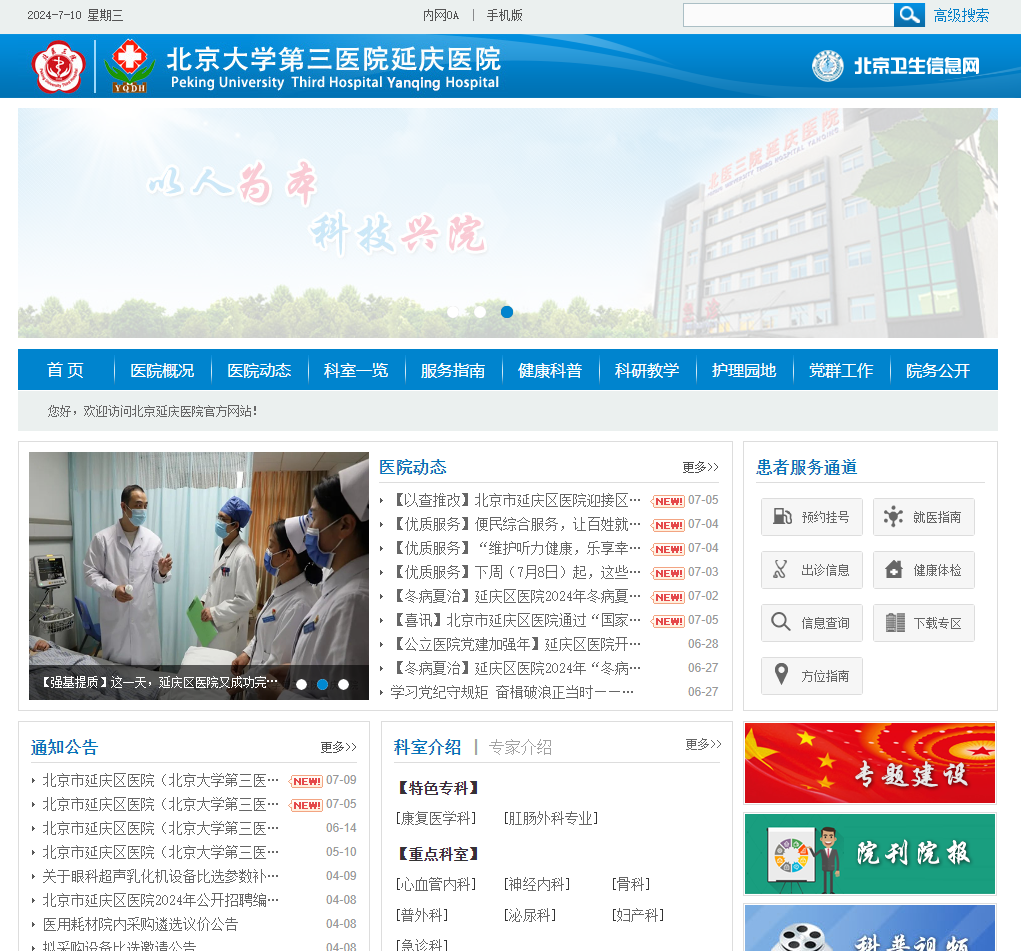This screenshot has width=1021, height=951.
Task: Click the 专题建设 red banner
Action: tap(870, 763)
